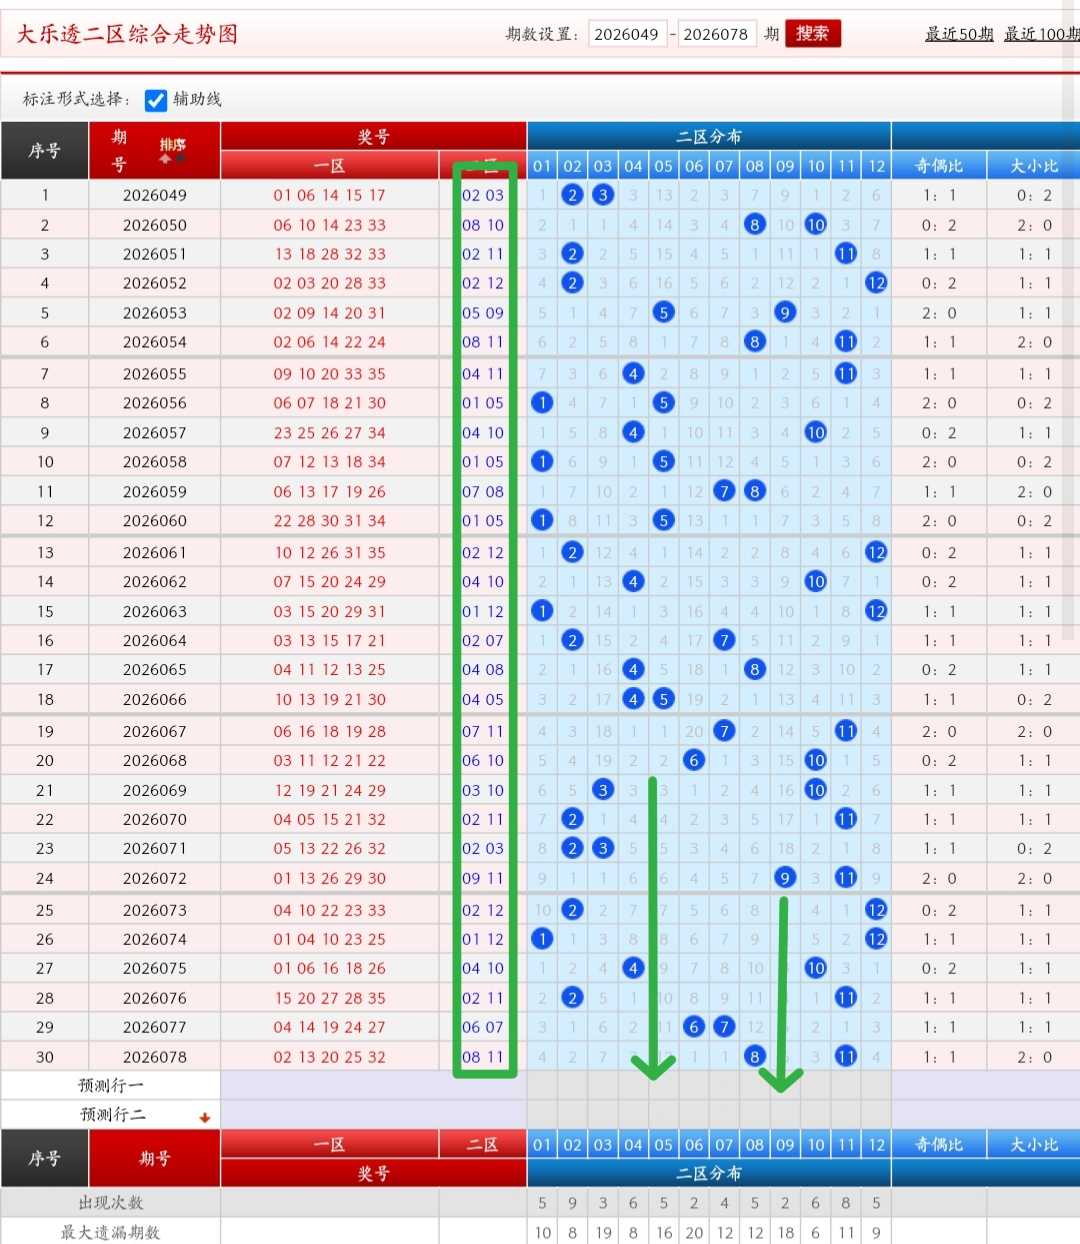
Task: Click column header 06 in 二区分布
Action: click(x=694, y=166)
